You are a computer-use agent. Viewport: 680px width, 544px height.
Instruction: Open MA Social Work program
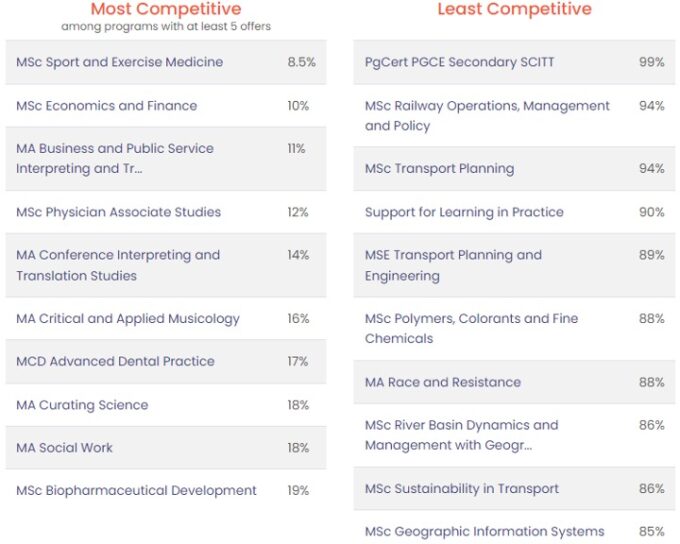coord(166,447)
